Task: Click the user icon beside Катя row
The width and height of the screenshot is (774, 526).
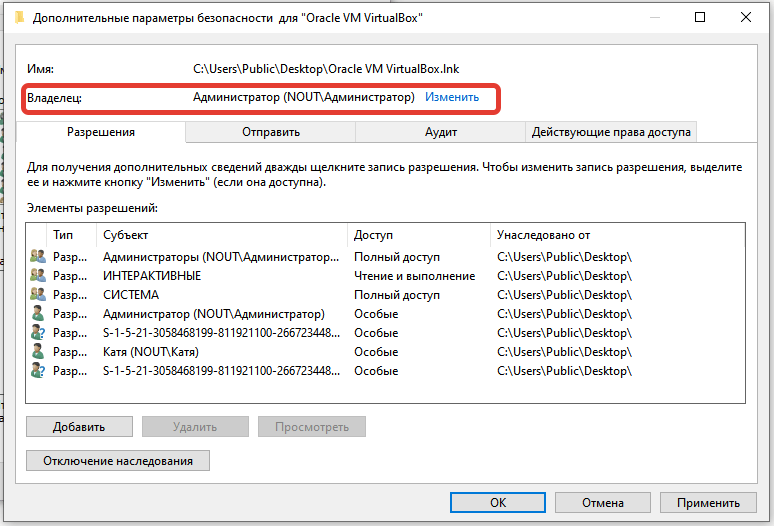Action: 37,352
